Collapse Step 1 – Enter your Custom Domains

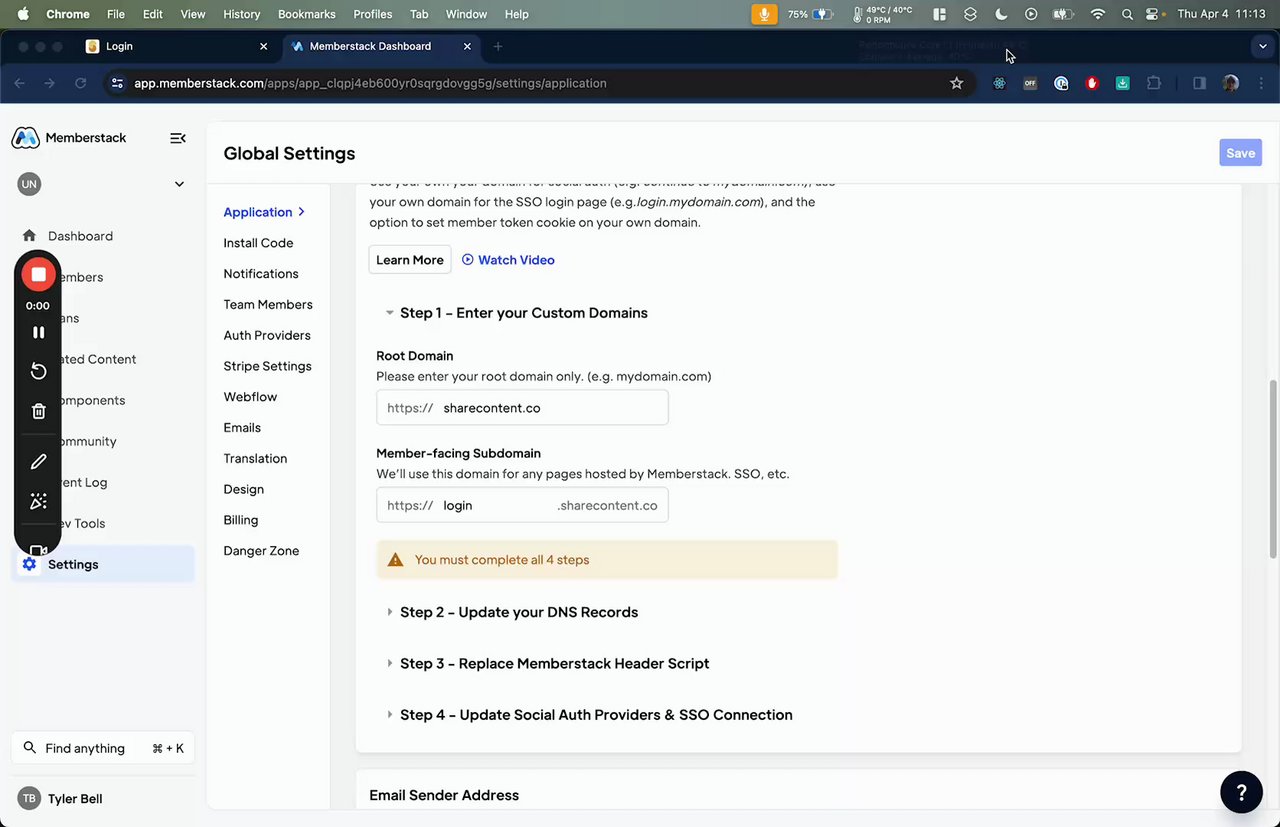point(390,313)
